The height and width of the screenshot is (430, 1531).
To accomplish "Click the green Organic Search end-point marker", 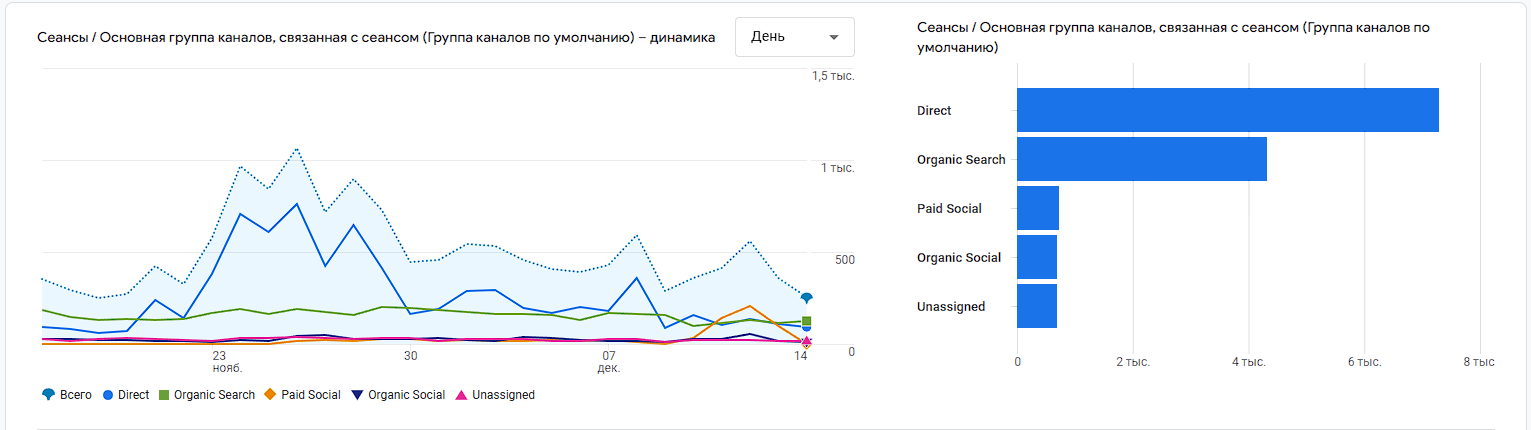I will [x=806, y=321].
